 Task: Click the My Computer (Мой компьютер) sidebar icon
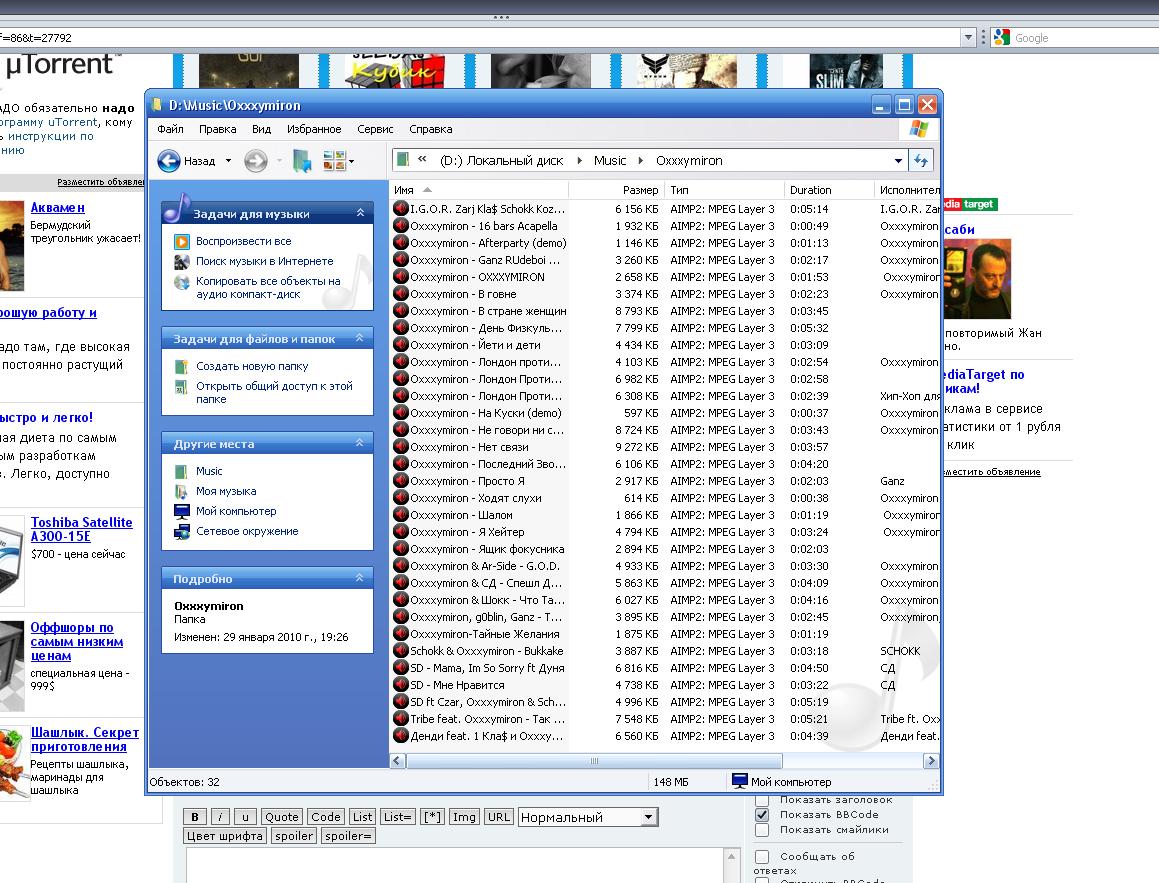coord(181,511)
